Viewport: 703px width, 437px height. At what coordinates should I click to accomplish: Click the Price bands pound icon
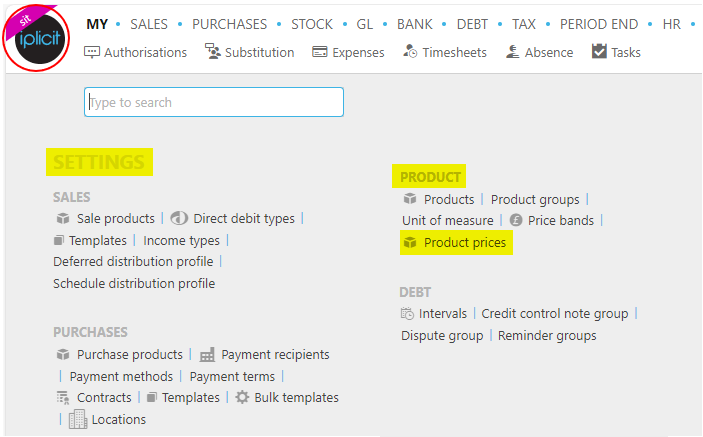click(516, 220)
